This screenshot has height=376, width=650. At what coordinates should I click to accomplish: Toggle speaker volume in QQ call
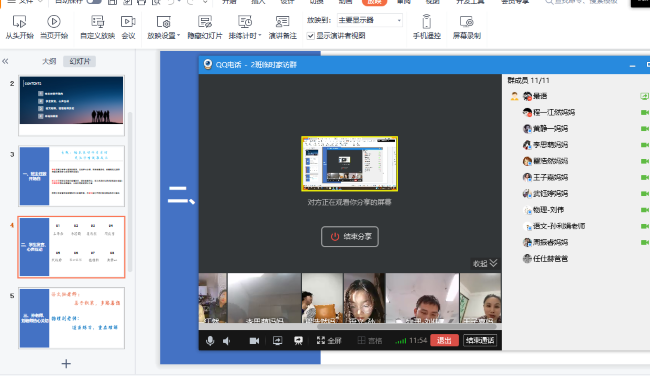coord(226,341)
